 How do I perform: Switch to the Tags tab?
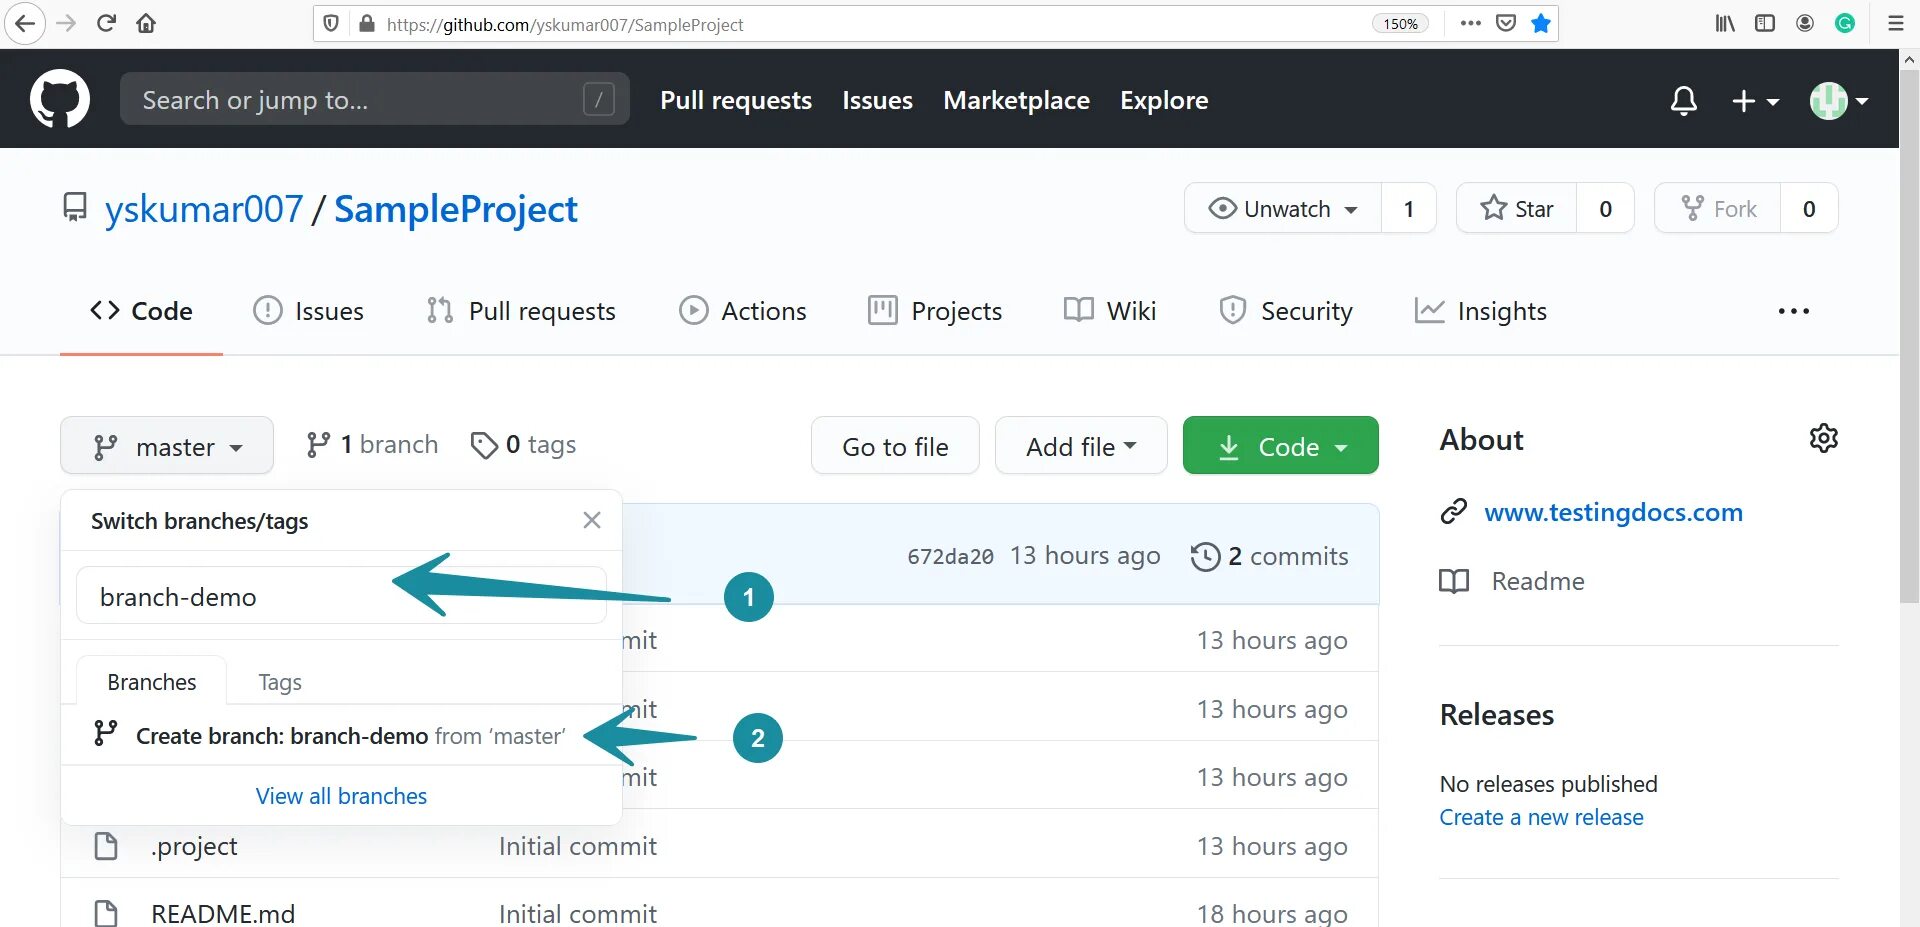click(x=280, y=682)
